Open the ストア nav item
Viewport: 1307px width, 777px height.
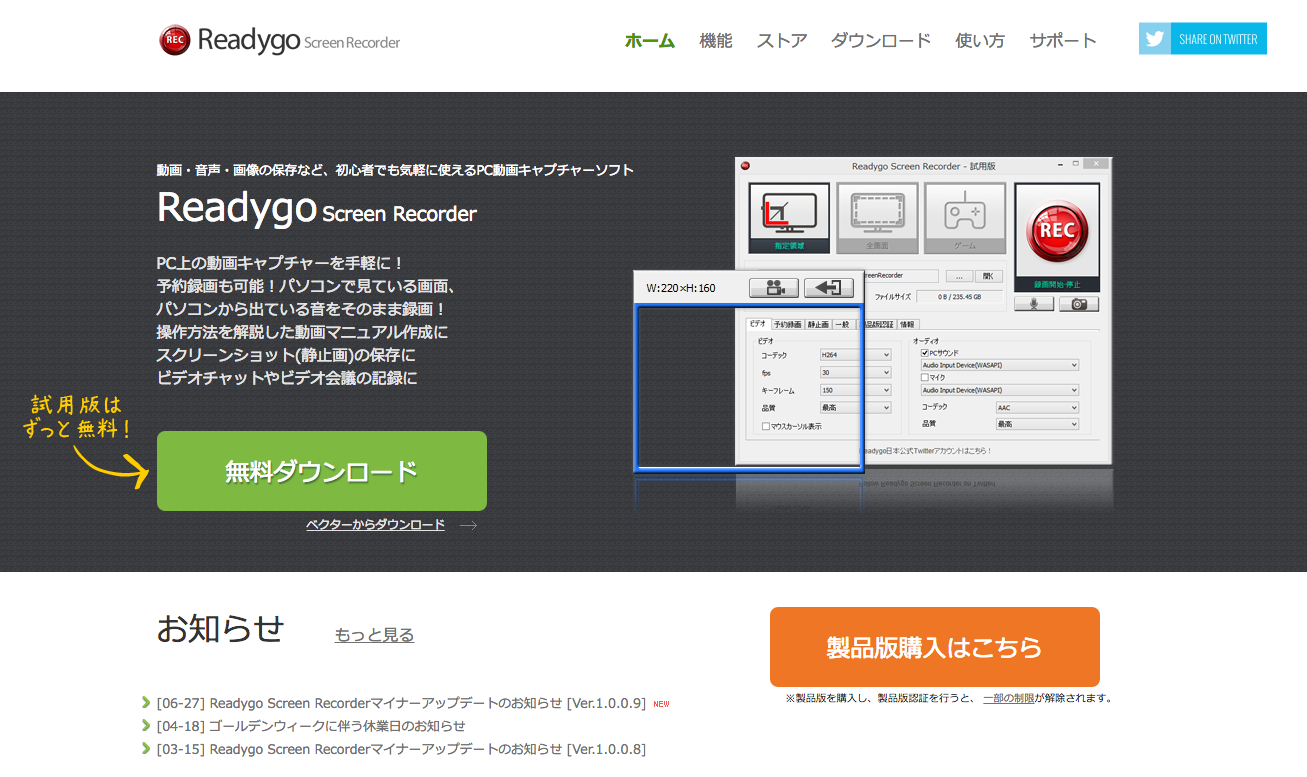[782, 41]
